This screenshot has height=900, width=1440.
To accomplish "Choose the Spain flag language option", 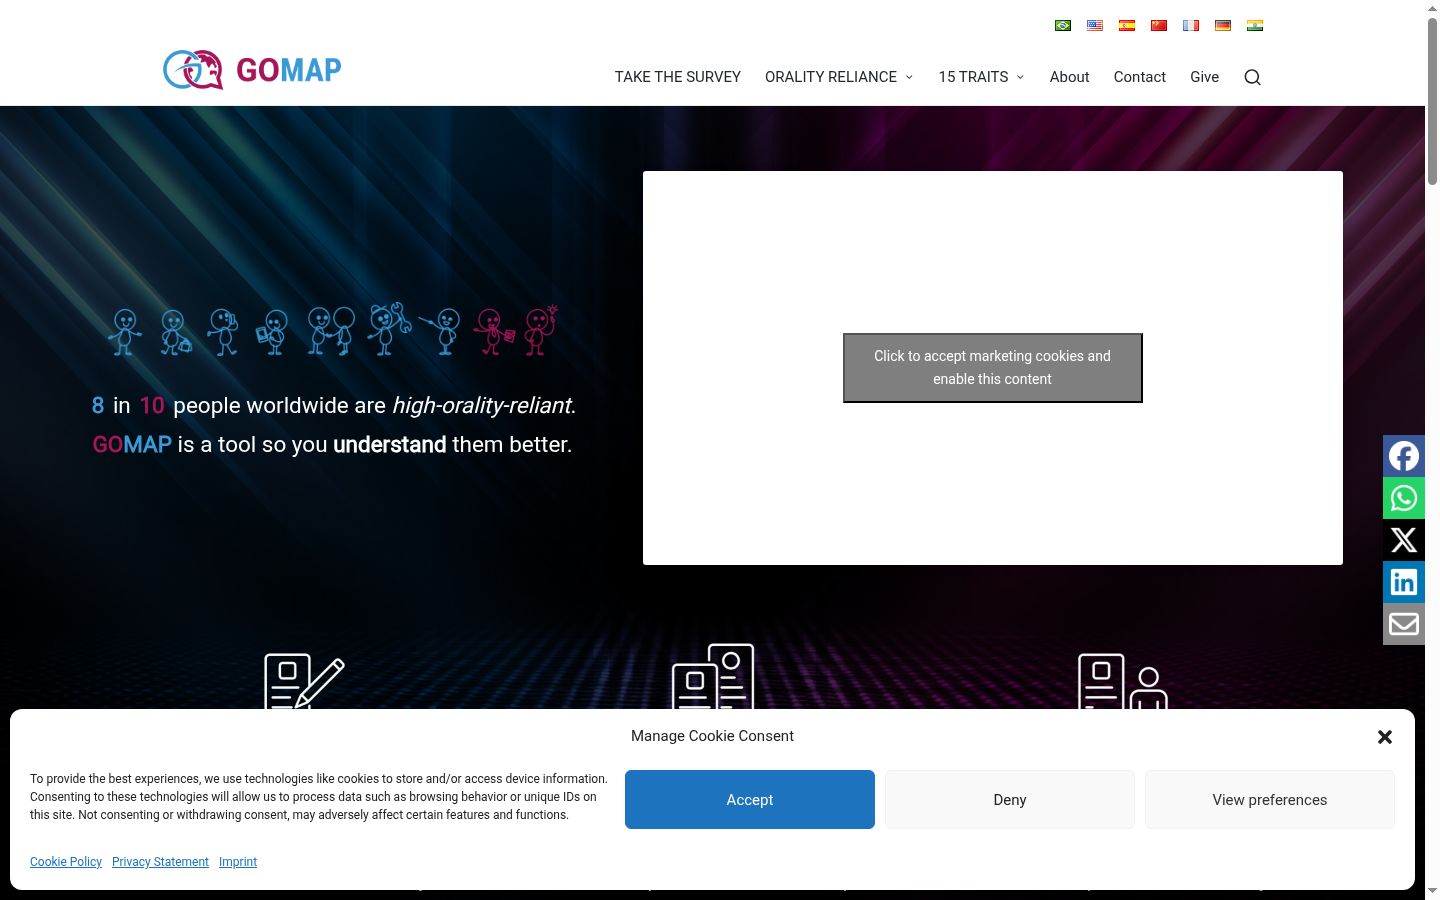I will click(1127, 26).
